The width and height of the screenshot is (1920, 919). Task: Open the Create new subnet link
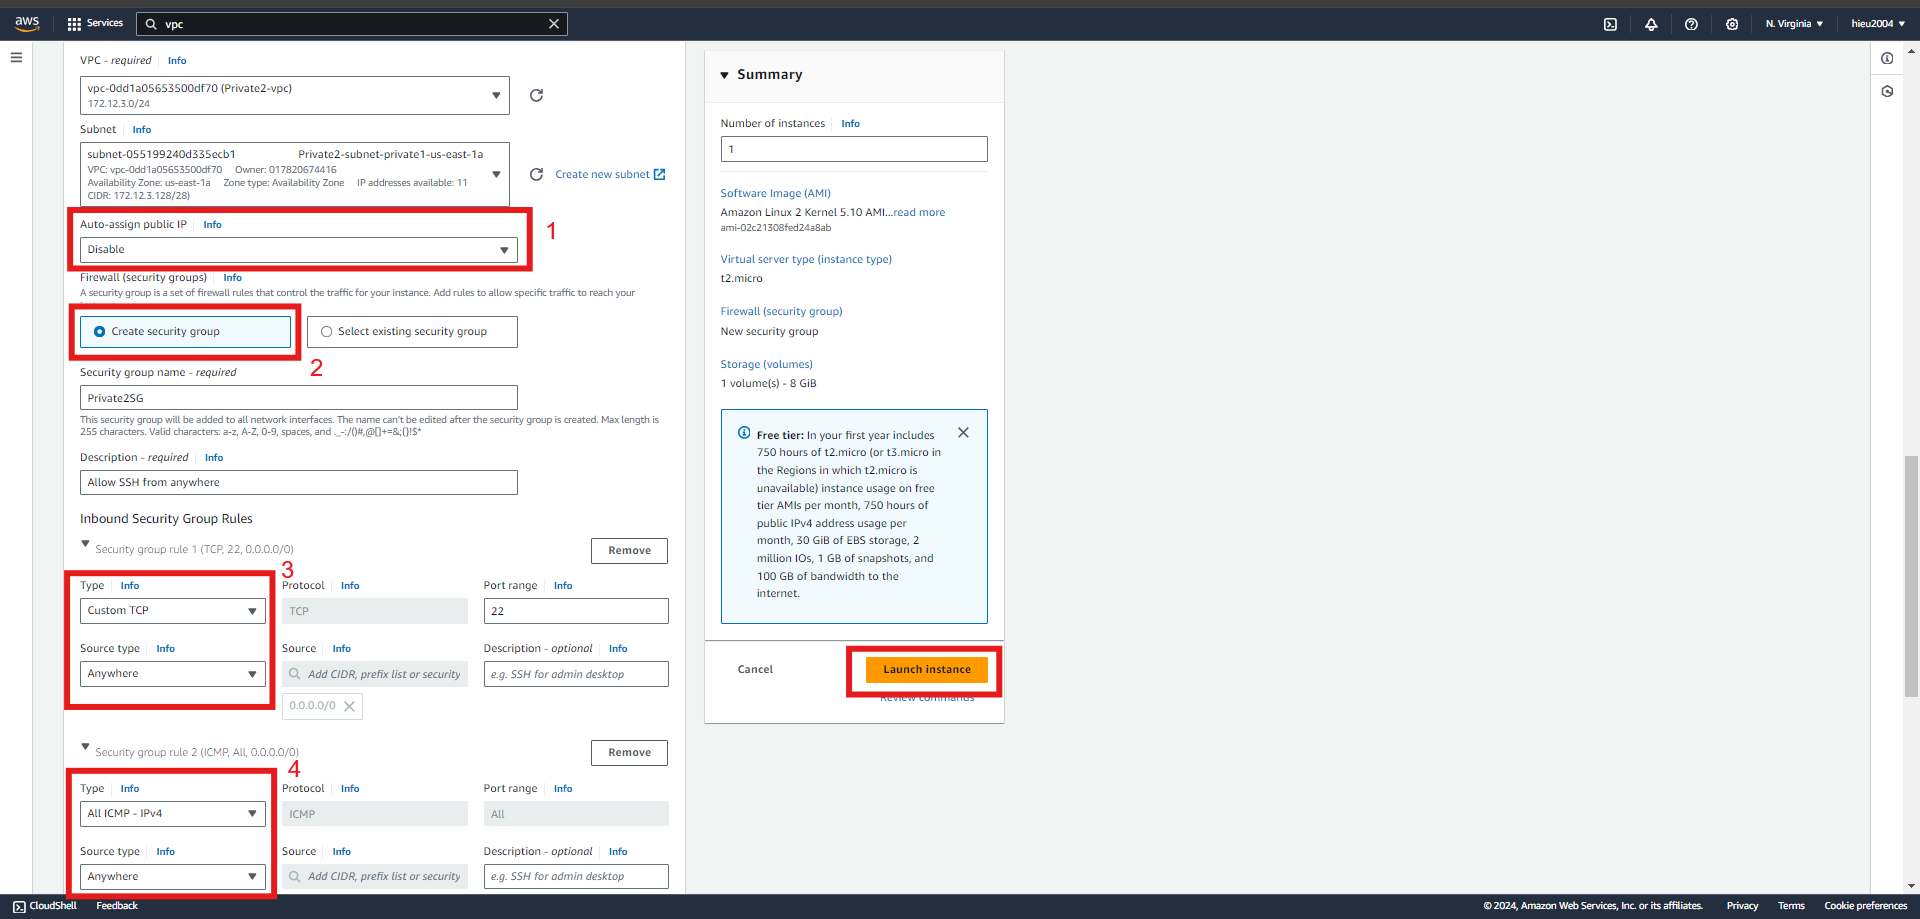point(610,175)
